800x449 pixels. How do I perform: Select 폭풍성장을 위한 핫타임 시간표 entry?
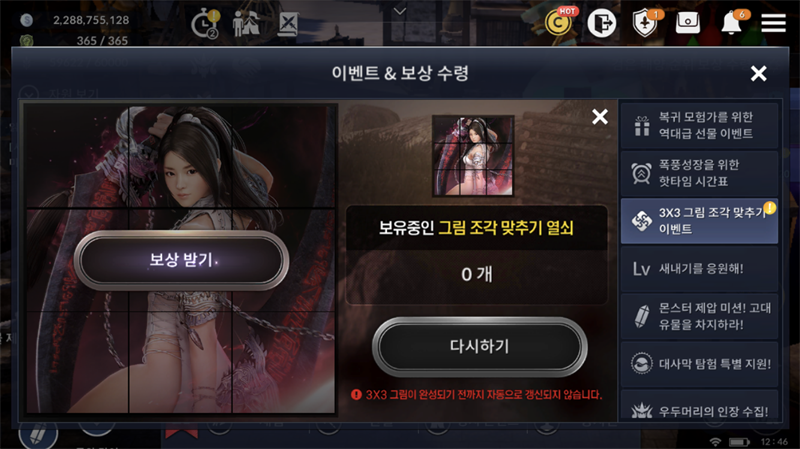pos(699,173)
